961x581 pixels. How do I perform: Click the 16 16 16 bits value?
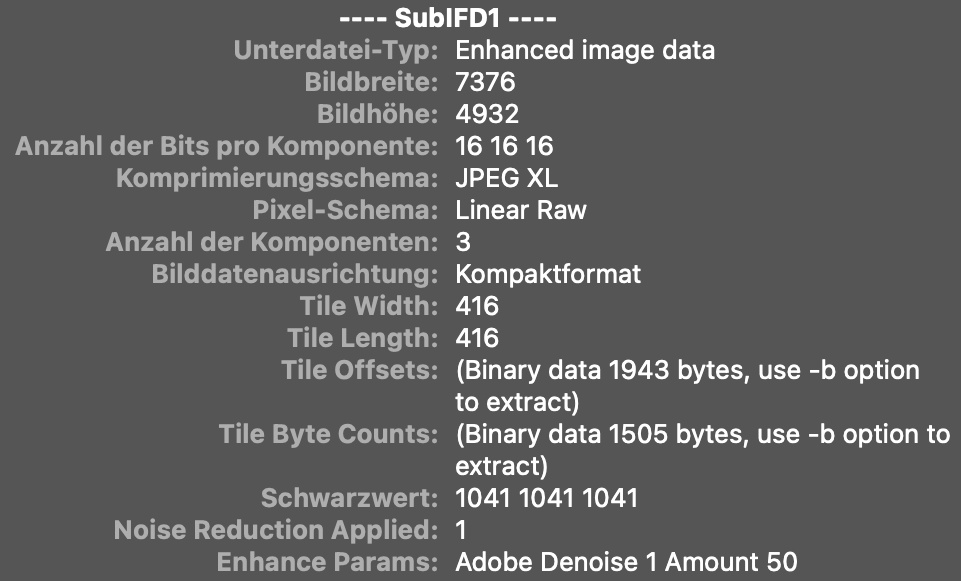503,146
